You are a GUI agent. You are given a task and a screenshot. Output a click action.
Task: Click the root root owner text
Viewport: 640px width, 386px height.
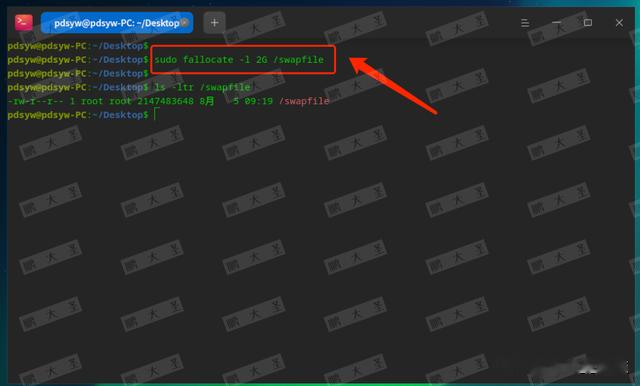106,101
